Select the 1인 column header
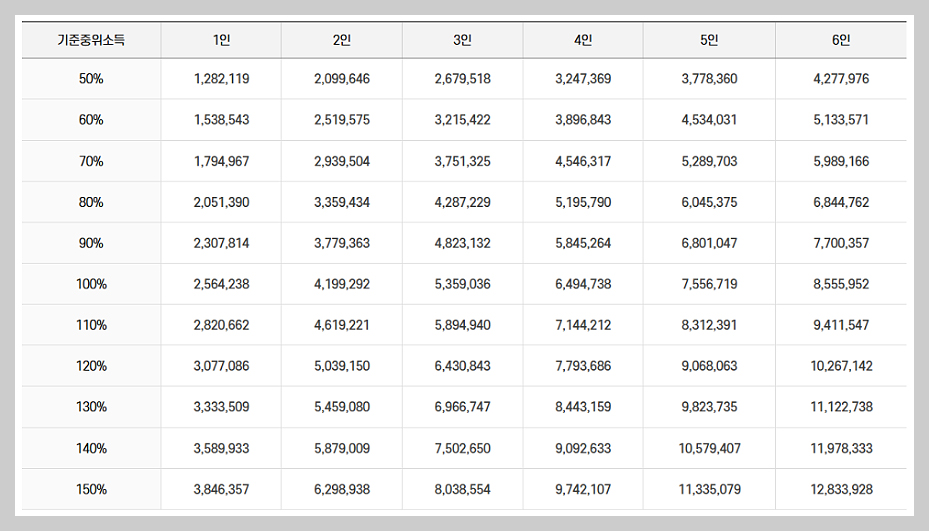This screenshot has height=531, width=929. pyautogui.click(x=222, y=40)
